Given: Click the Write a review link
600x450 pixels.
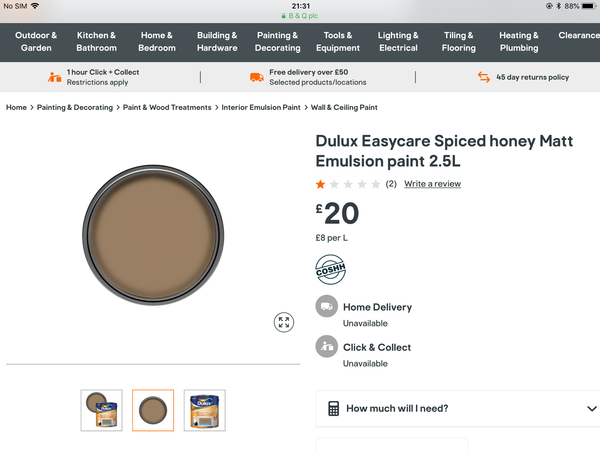Looking at the screenshot, I should (432, 184).
